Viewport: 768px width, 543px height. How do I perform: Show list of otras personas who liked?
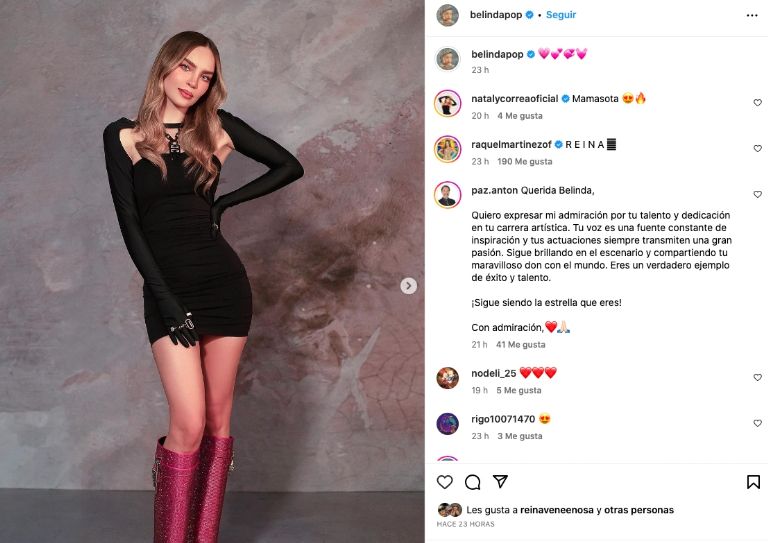pos(638,510)
